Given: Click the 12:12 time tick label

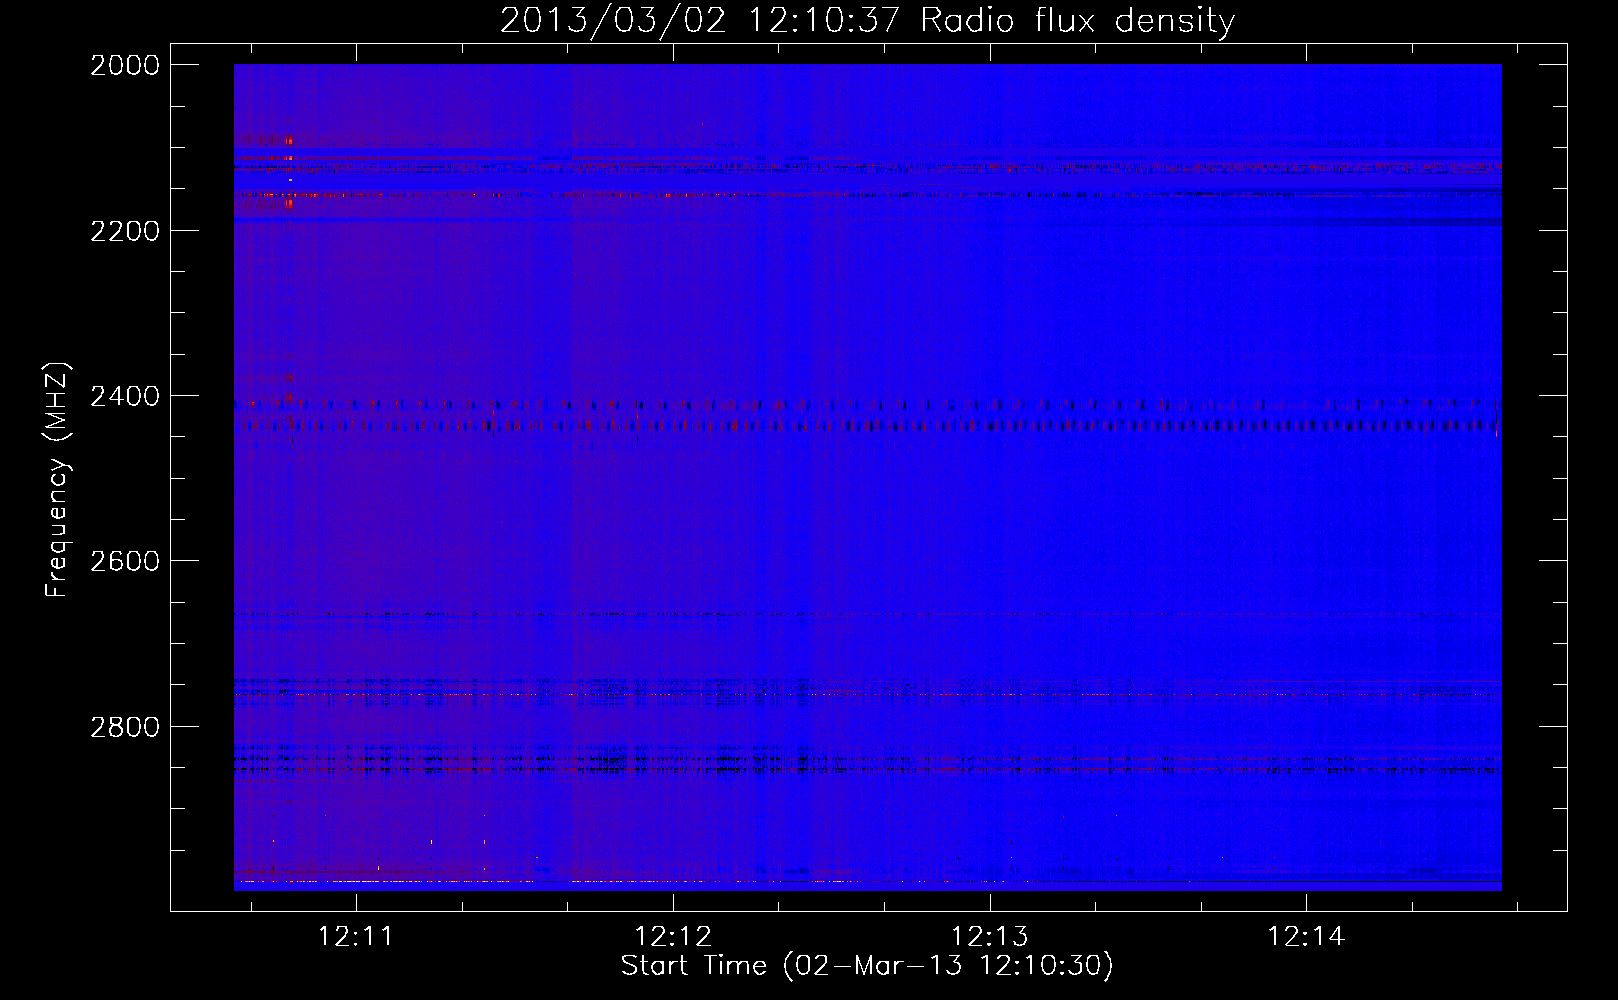Looking at the screenshot, I should coord(673,937).
